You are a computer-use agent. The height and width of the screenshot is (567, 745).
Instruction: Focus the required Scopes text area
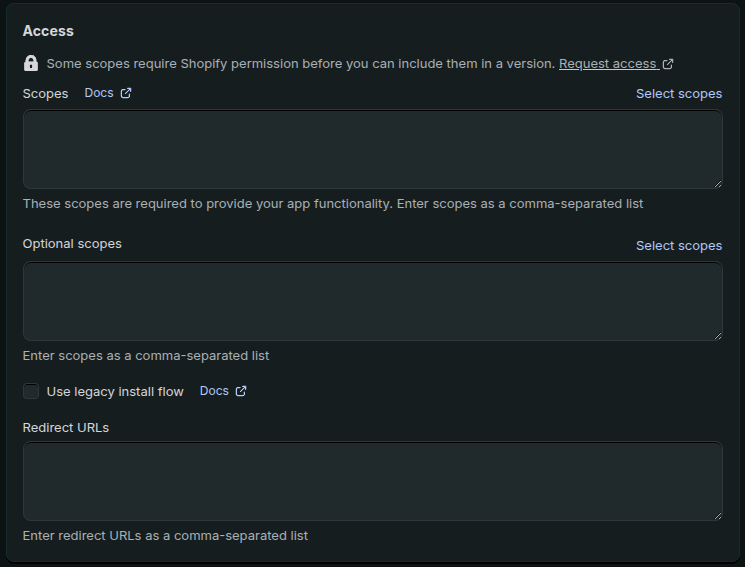point(372,149)
